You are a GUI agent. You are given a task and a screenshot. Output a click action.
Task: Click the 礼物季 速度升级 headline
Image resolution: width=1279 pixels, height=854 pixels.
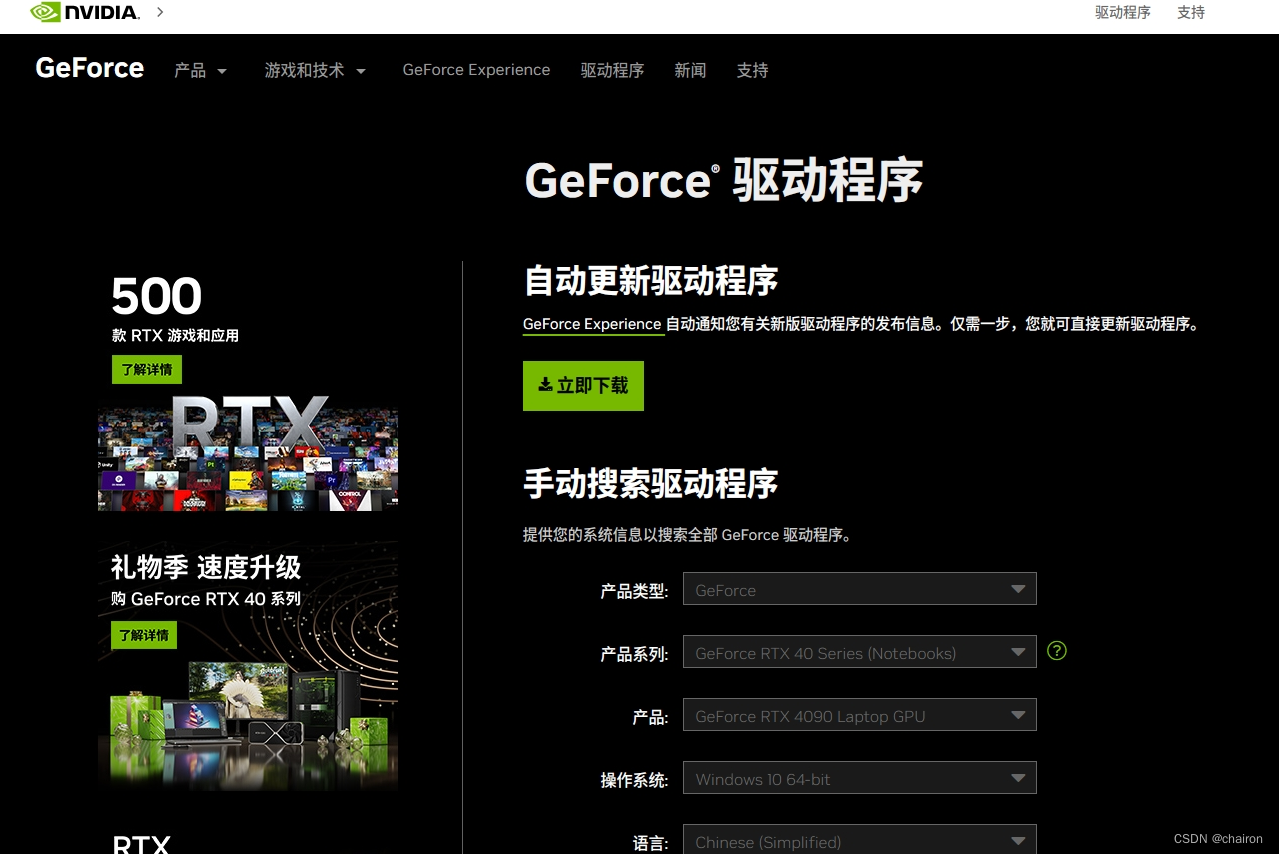pos(206,567)
